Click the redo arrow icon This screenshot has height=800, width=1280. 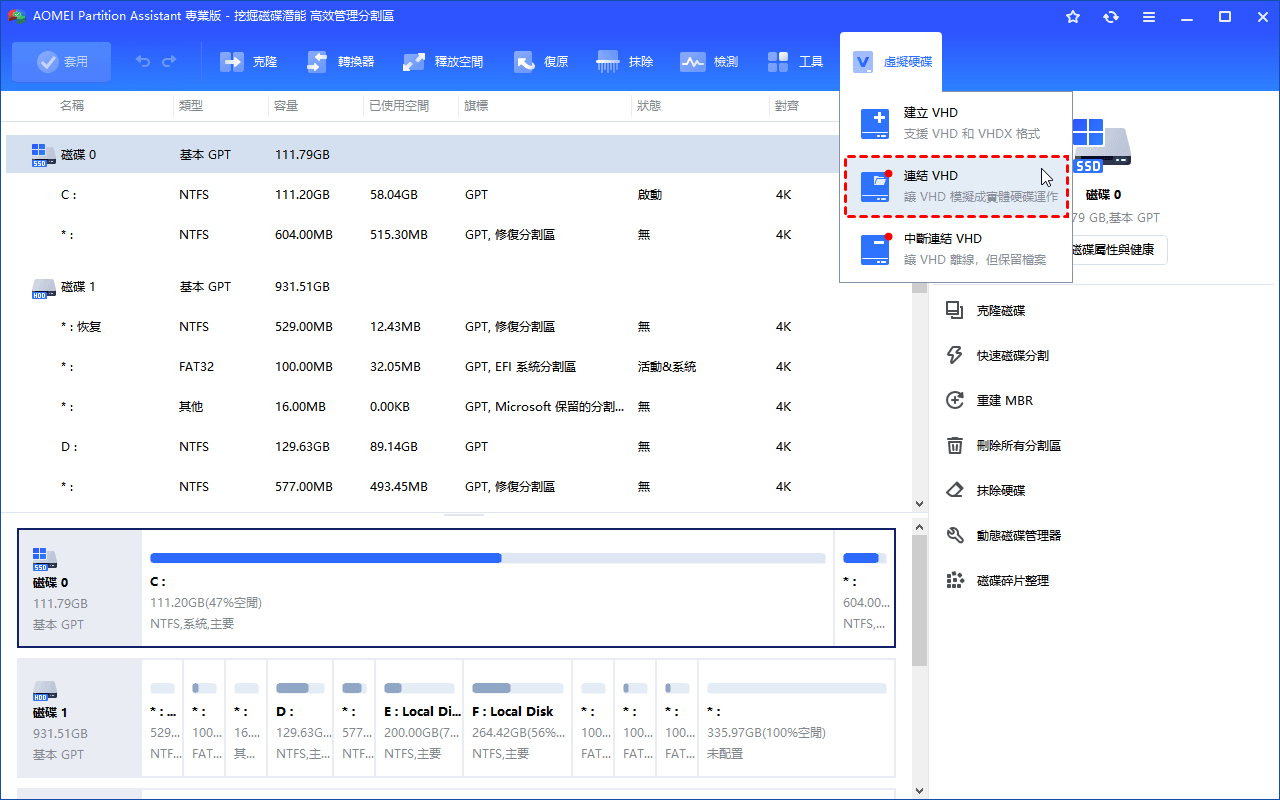[169, 62]
